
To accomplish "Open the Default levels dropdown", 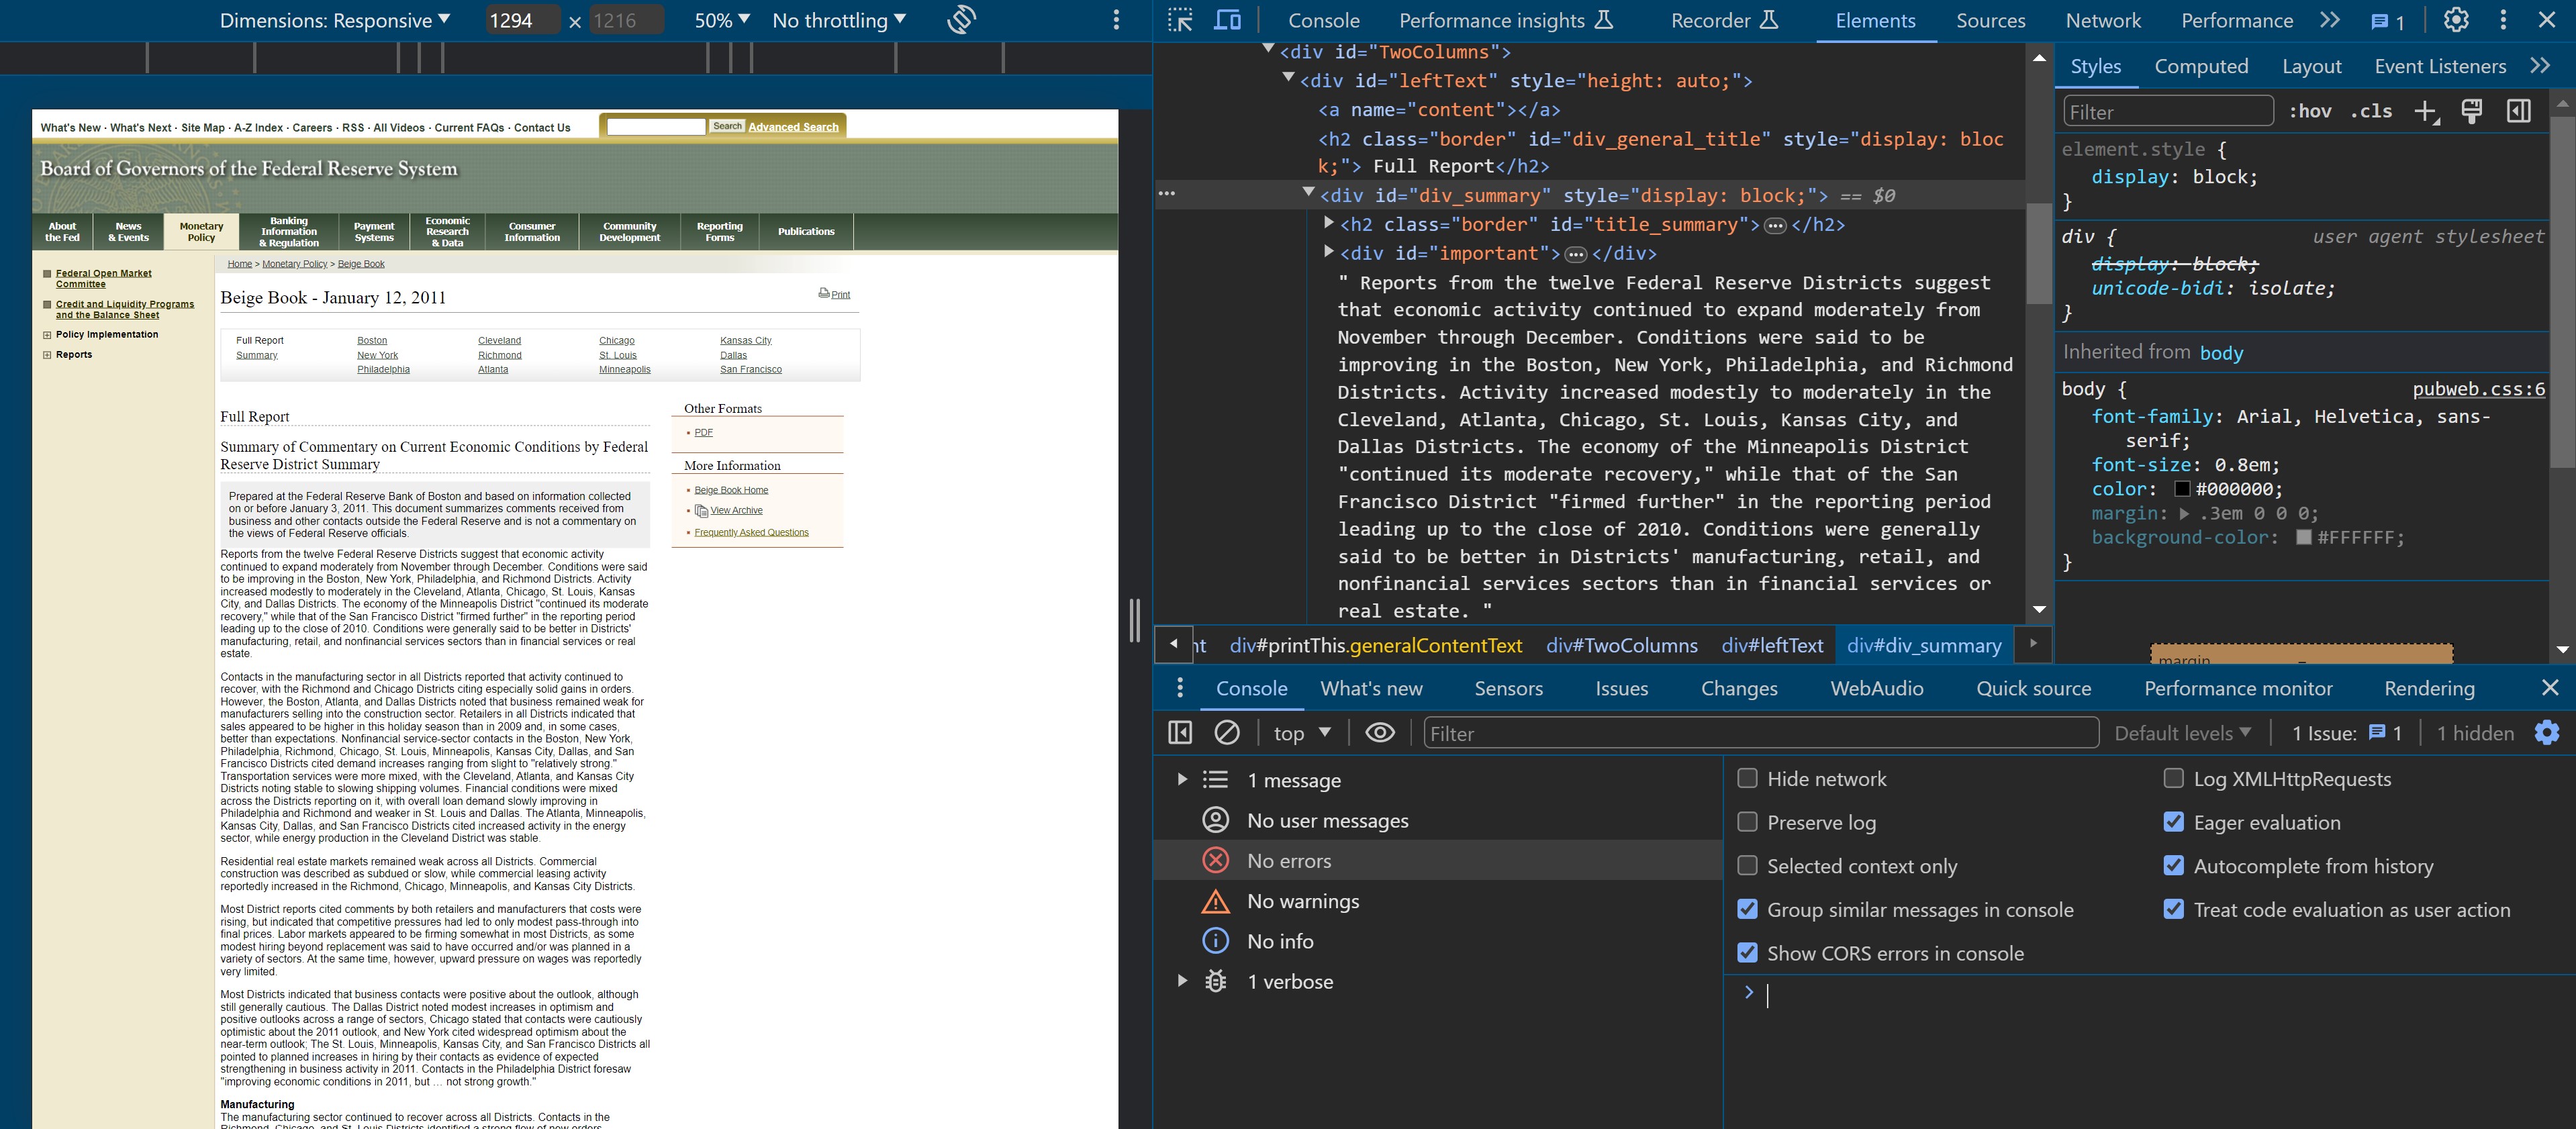I will tap(2182, 733).
